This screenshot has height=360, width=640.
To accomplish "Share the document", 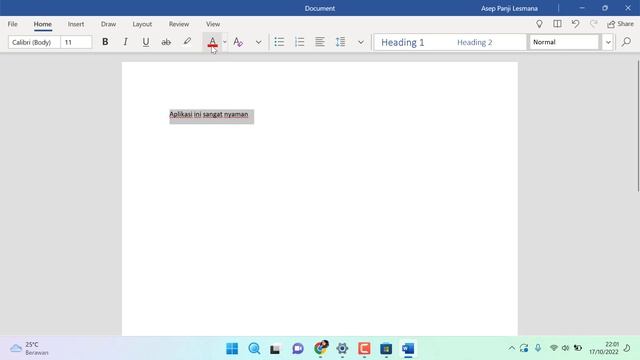I will point(620,24).
